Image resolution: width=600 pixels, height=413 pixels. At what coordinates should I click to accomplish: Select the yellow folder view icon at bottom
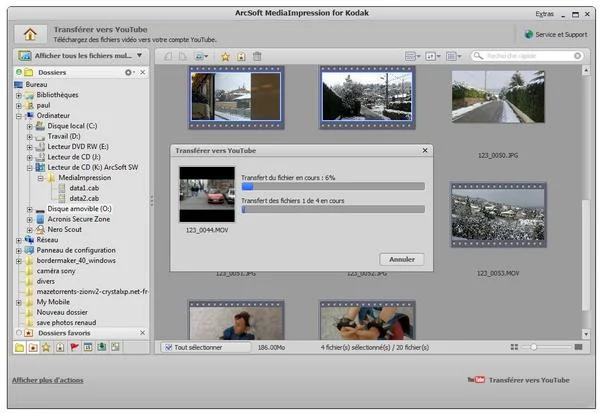pyautogui.click(x=20, y=347)
